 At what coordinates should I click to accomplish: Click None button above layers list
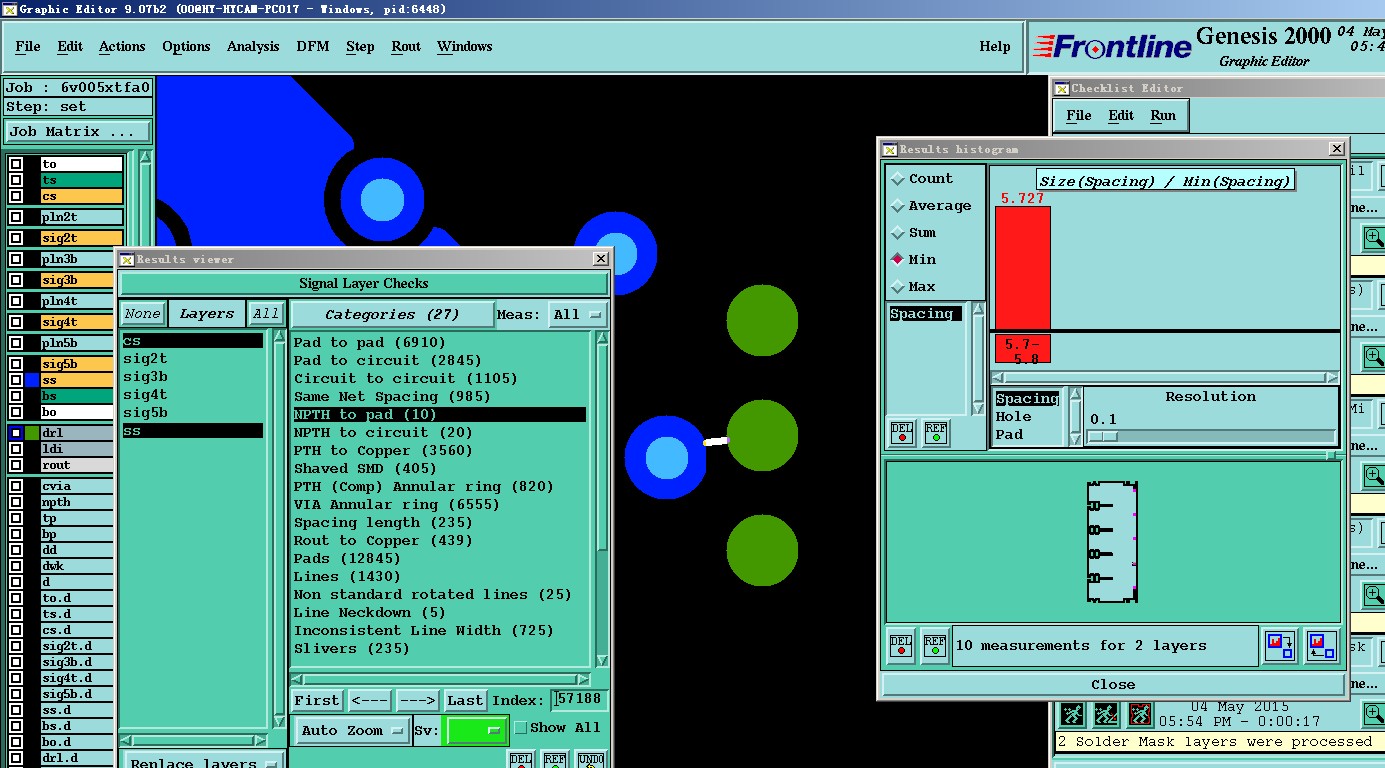(x=143, y=314)
